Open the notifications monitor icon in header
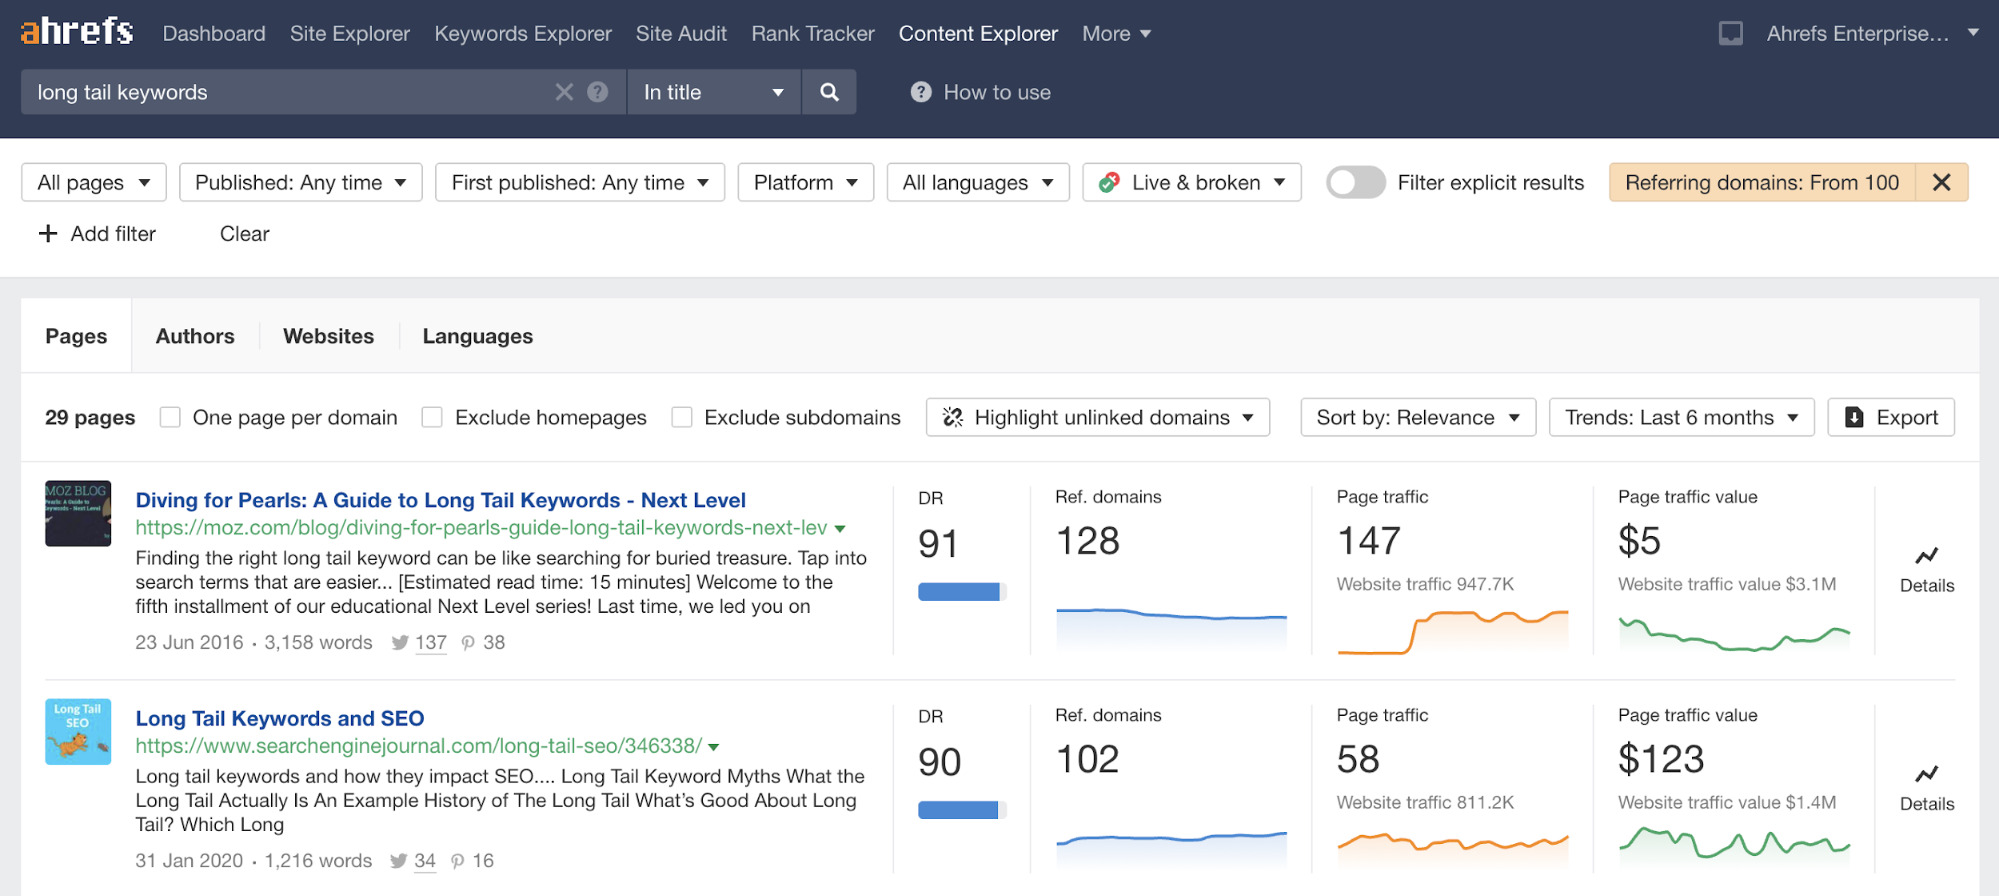Screen dimensions: 1999x896 pos(1730,34)
